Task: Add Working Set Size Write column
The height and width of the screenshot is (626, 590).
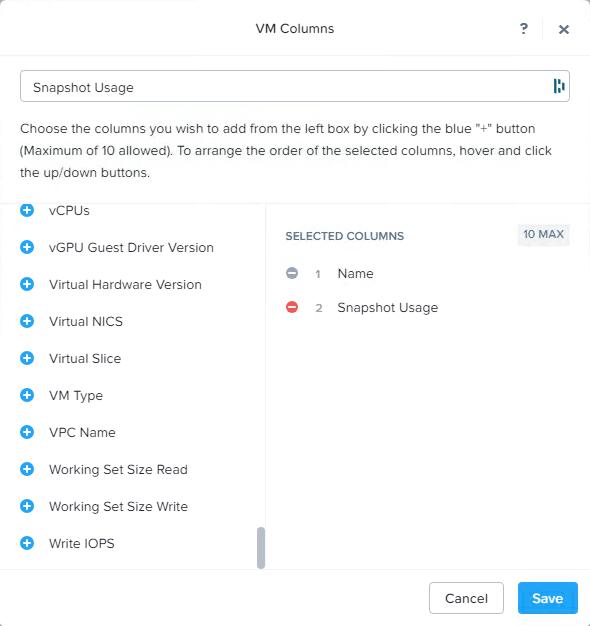Action: click(x=27, y=506)
